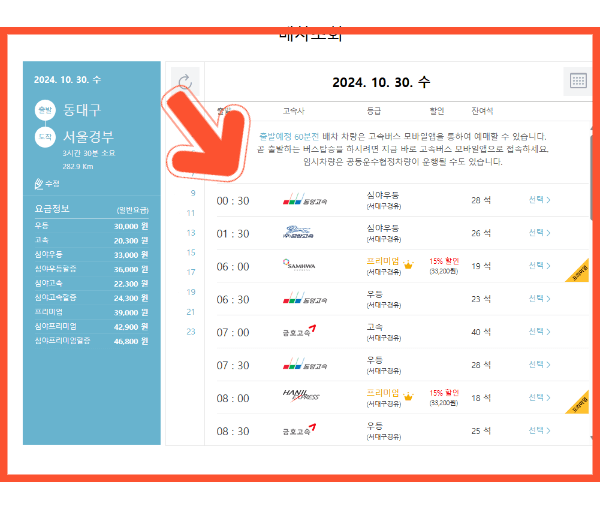Jump to hour 11 in time list
This screenshot has width=600, height=523.
coord(191,213)
